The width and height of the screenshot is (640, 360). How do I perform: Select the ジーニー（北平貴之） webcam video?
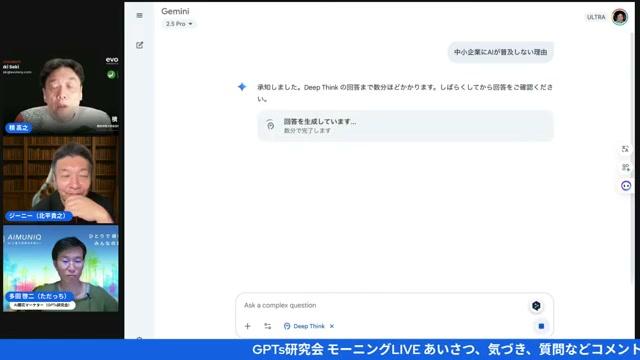(61, 180)
